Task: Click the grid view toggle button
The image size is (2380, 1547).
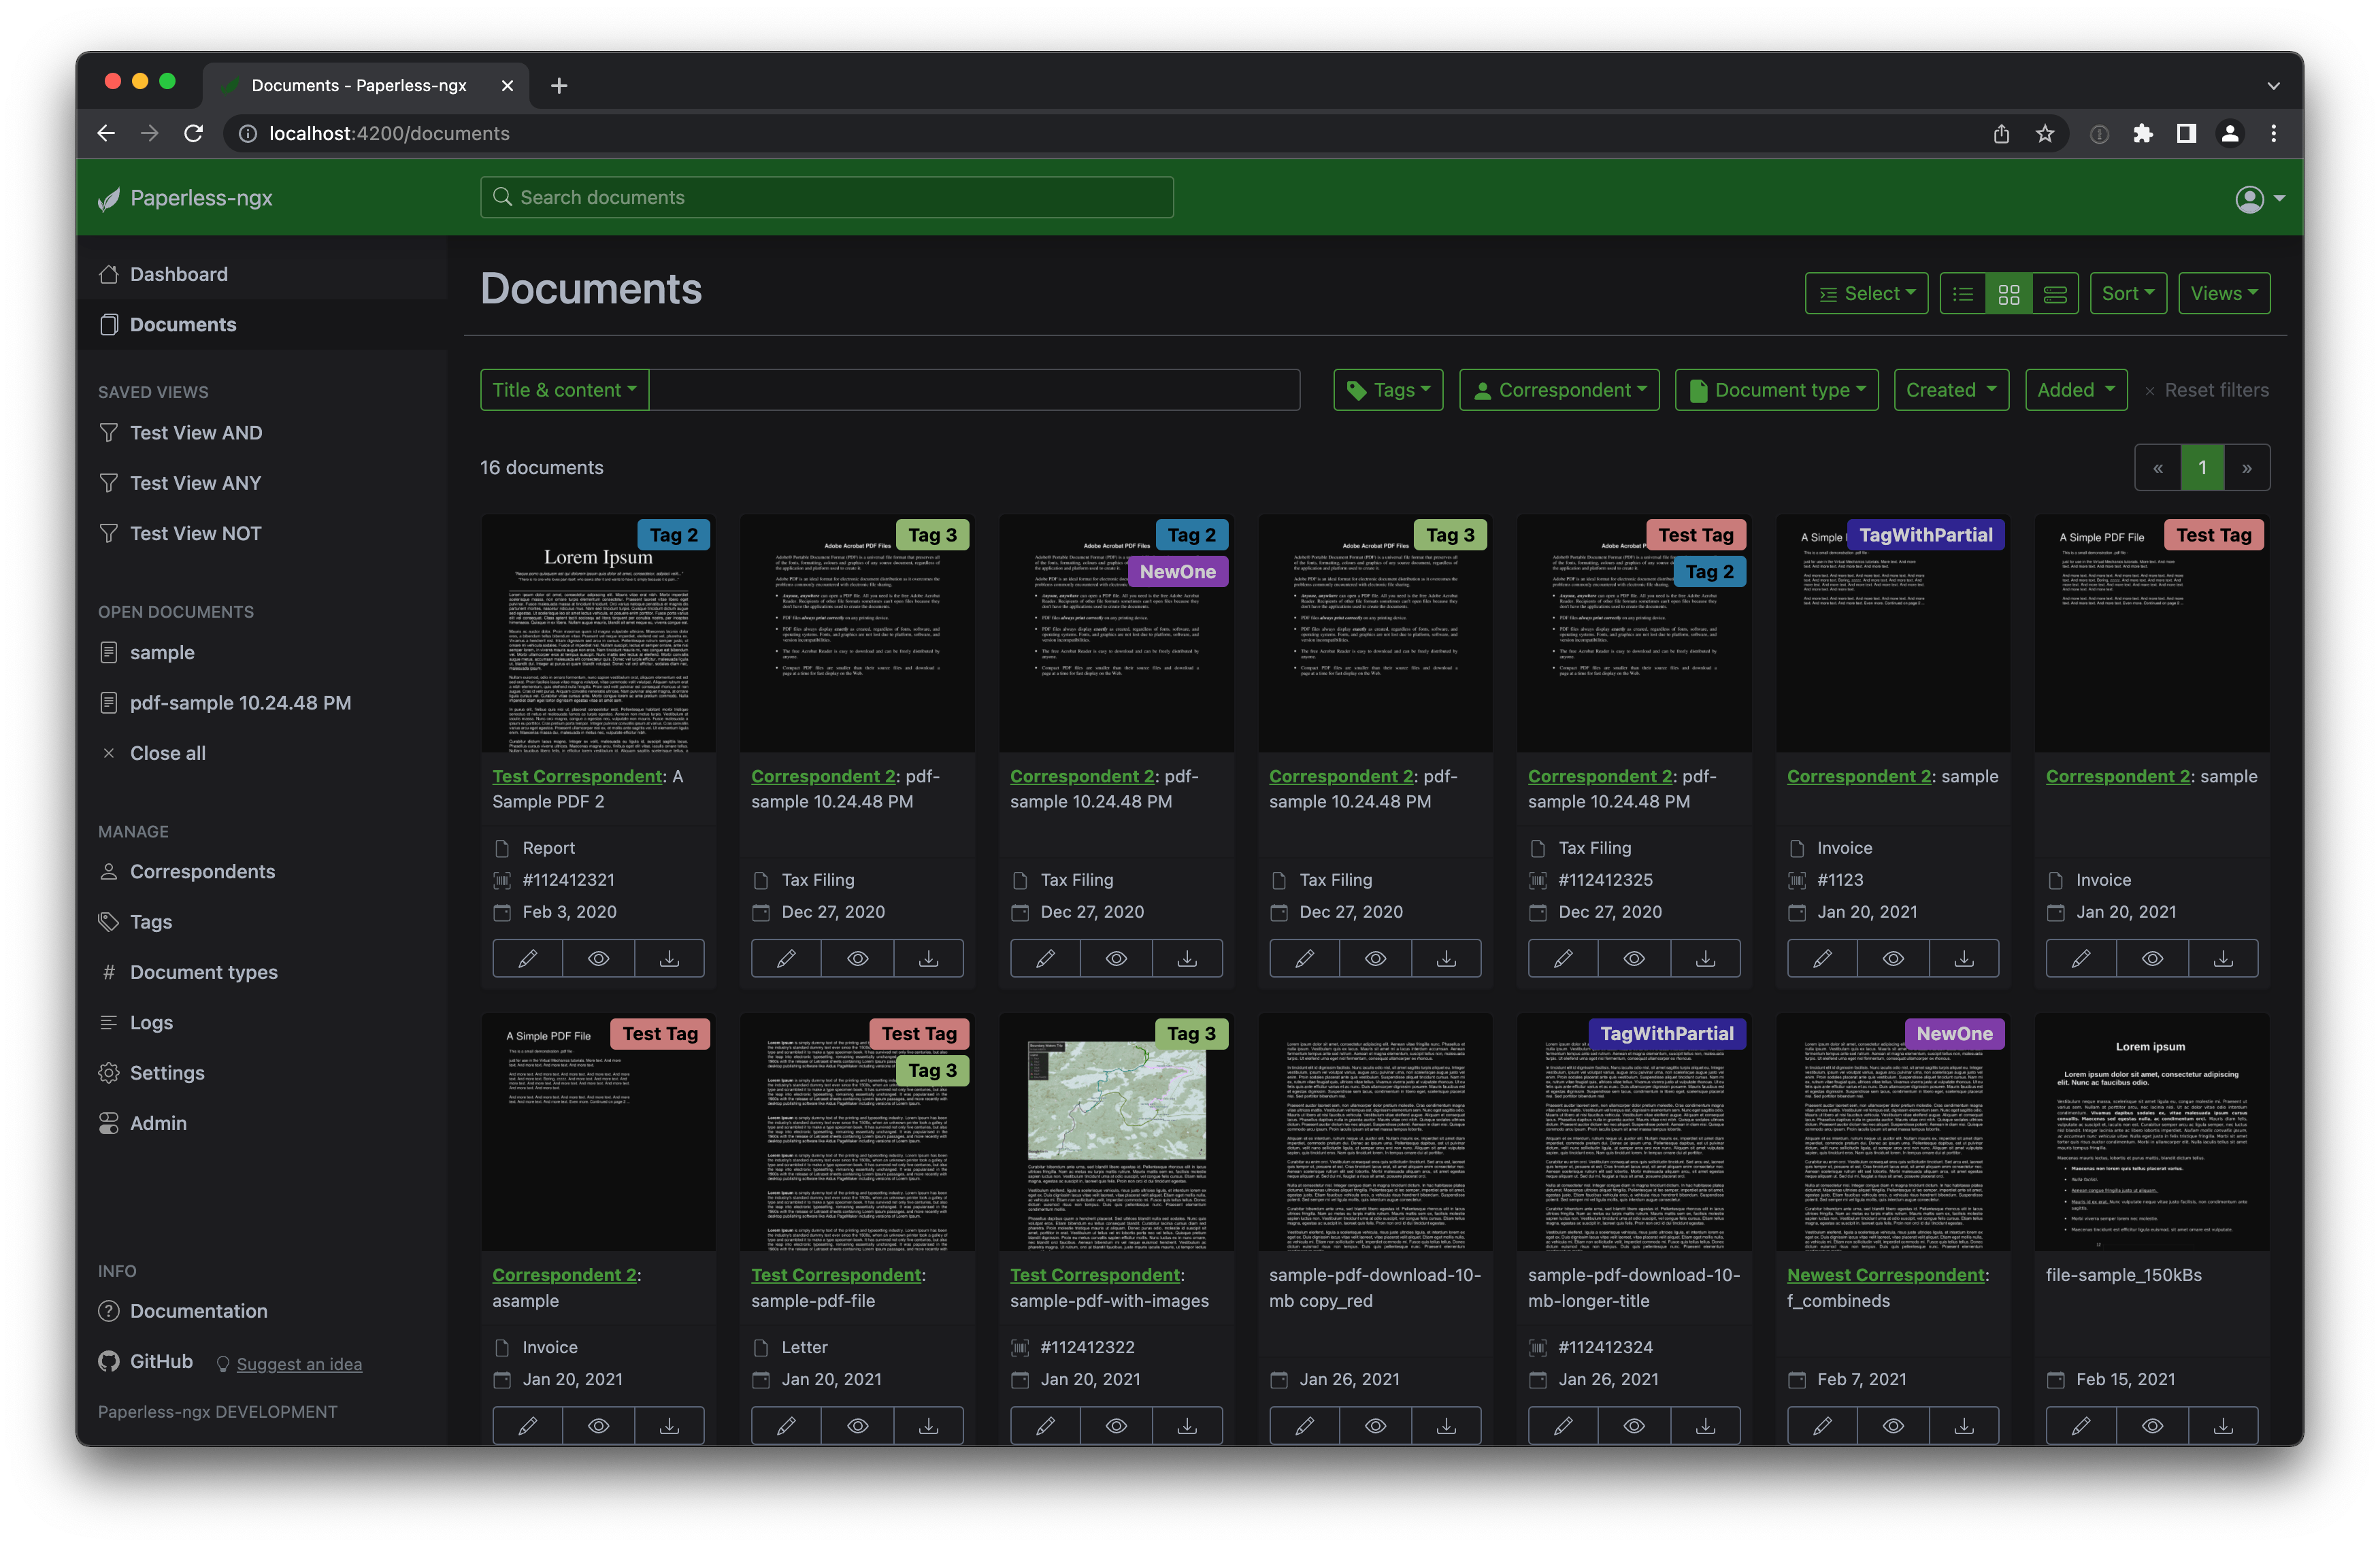Action: click(x=2009, y=291)
